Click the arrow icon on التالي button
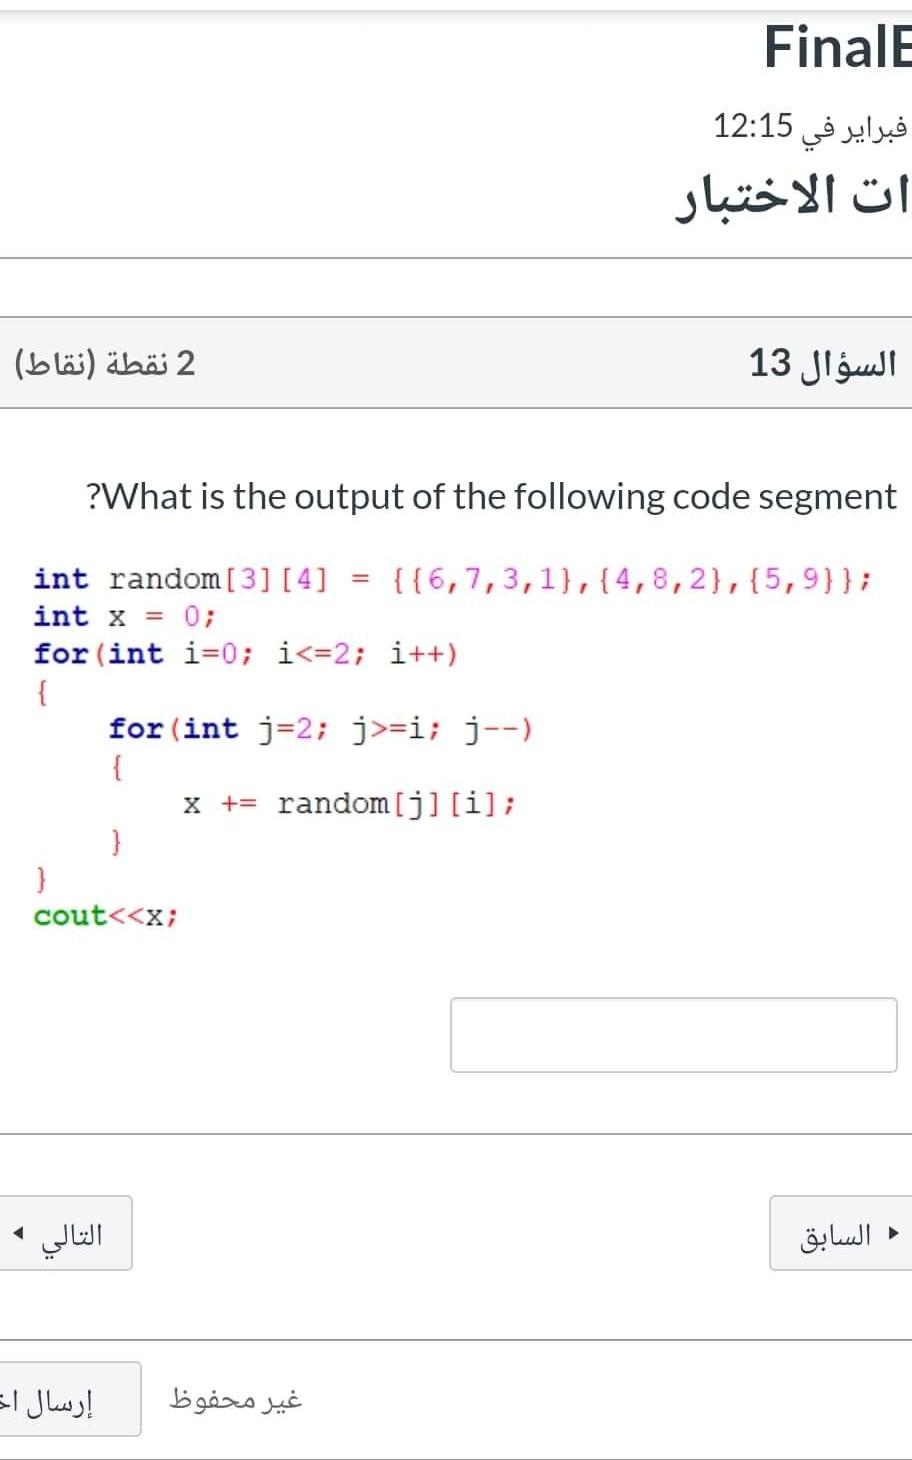912x1460 pixels. pos(18,1233)
